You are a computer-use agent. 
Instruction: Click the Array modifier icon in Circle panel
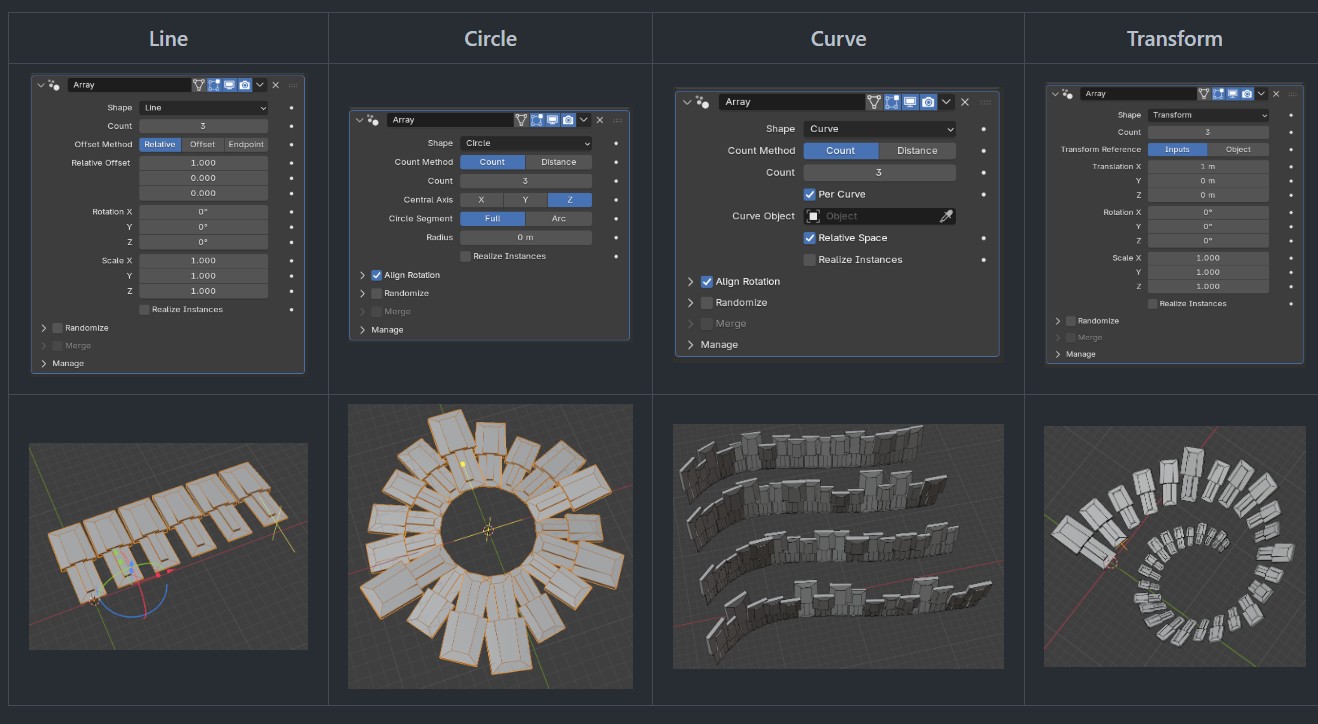372,120
